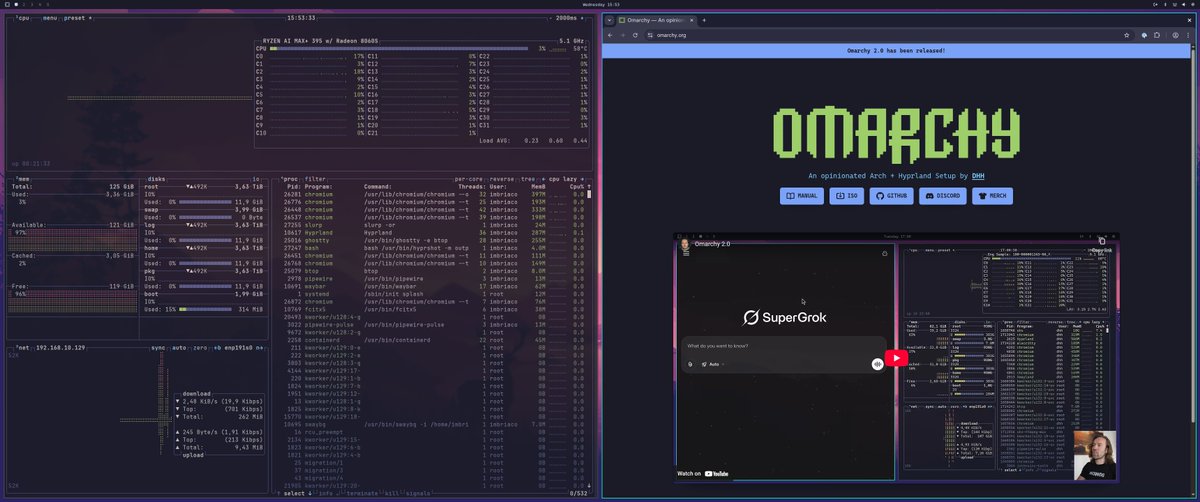Image resolution: width=1200 pixels, height=502 pixels.
Task: Select the fcitx5 process row
Action: coord(431,309)
